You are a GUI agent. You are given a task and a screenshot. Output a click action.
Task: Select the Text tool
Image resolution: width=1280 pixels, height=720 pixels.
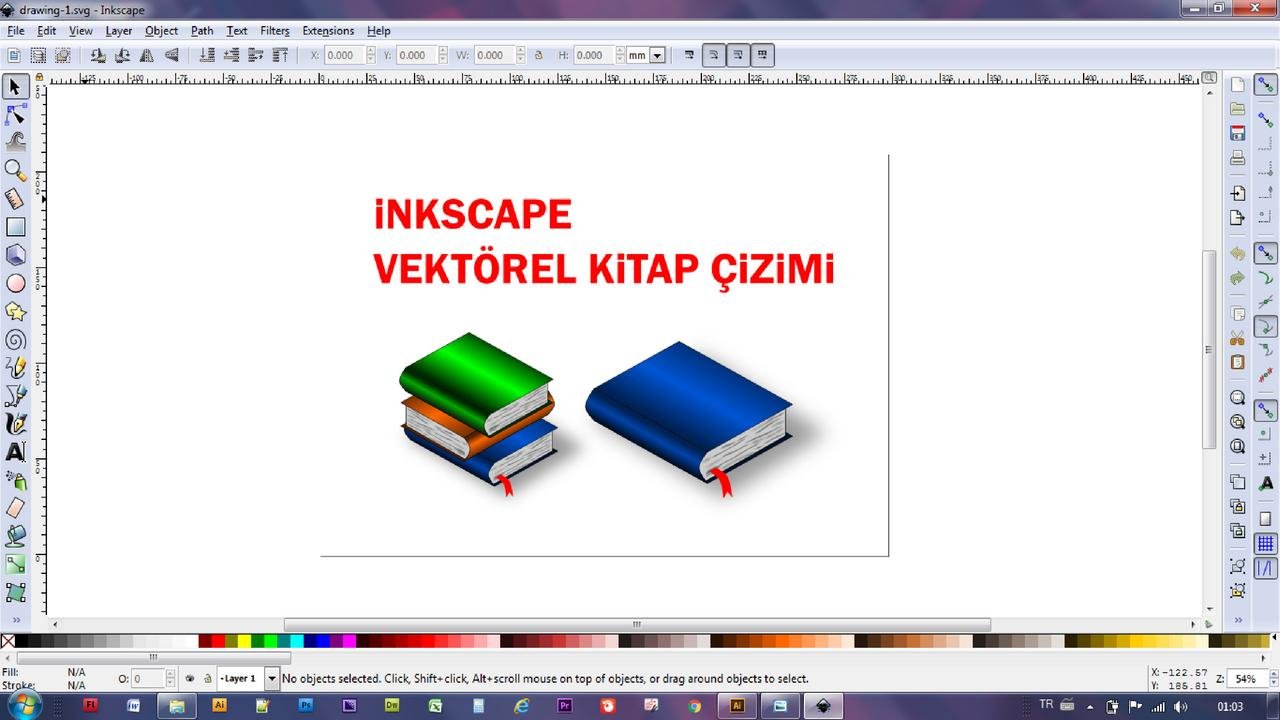coord(15,452)
